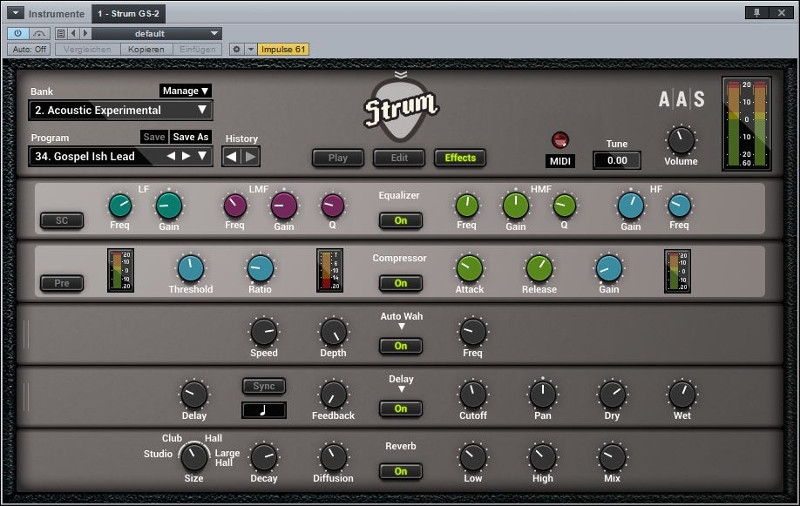Toggle the Compressor On switch
Viewport: 800px width, 506px height.
coord(401,283)
